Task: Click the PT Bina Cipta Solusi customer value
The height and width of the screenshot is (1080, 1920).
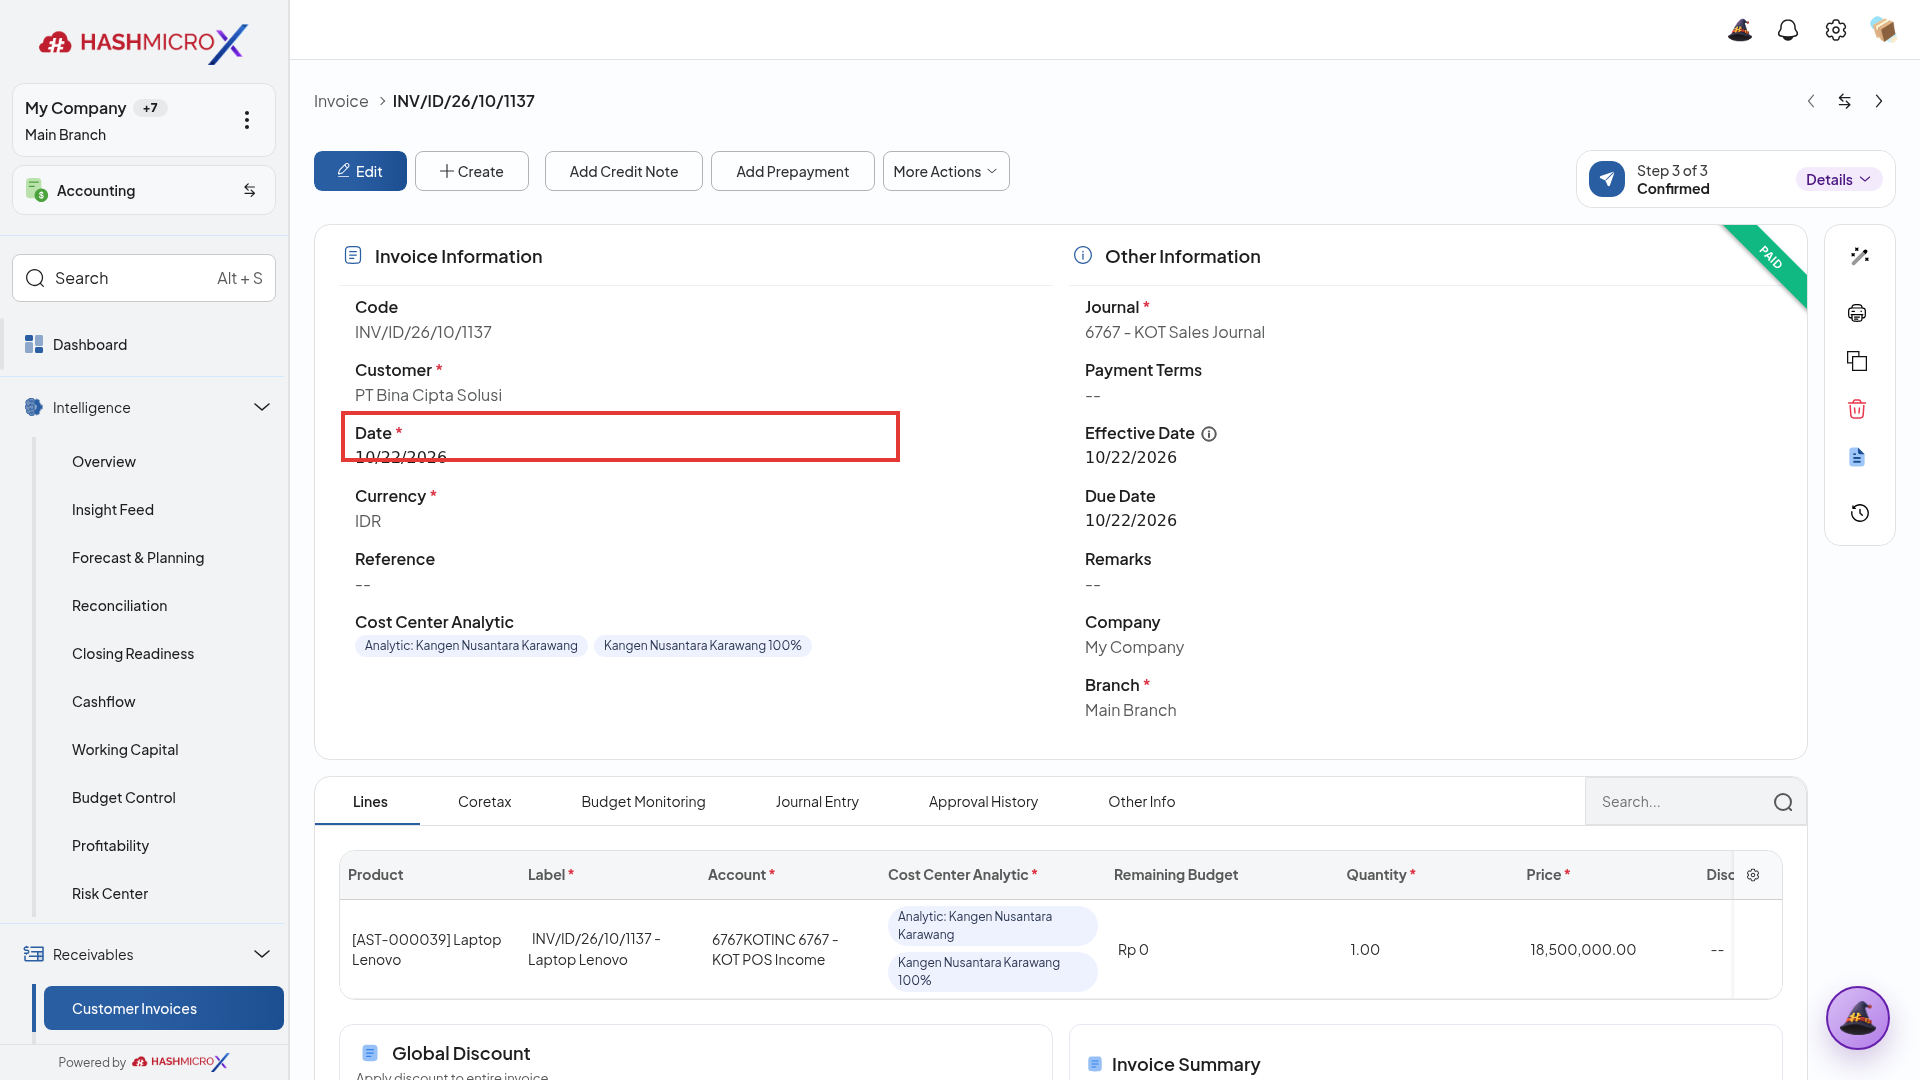Action: (x=428, y=395)
